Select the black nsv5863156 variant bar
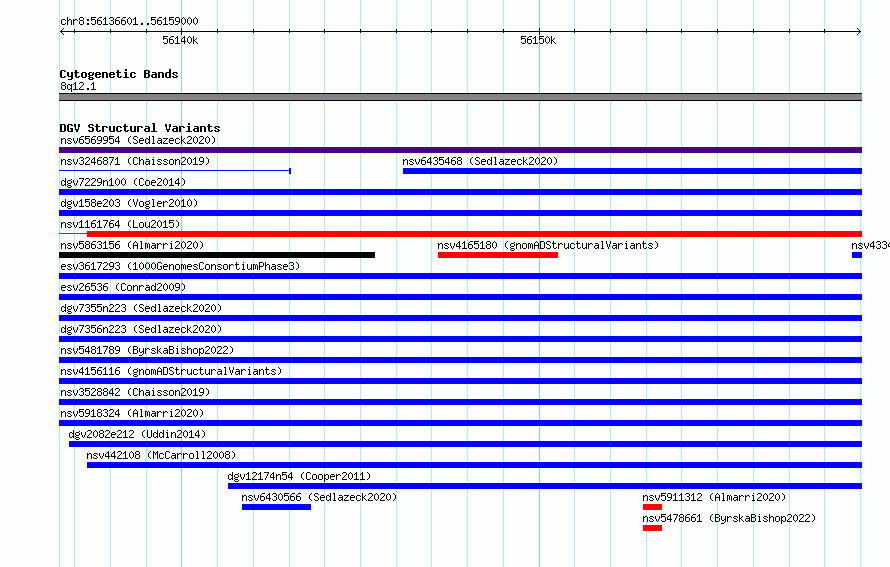This screenshot has height=567, width=890. click(217, 255)
